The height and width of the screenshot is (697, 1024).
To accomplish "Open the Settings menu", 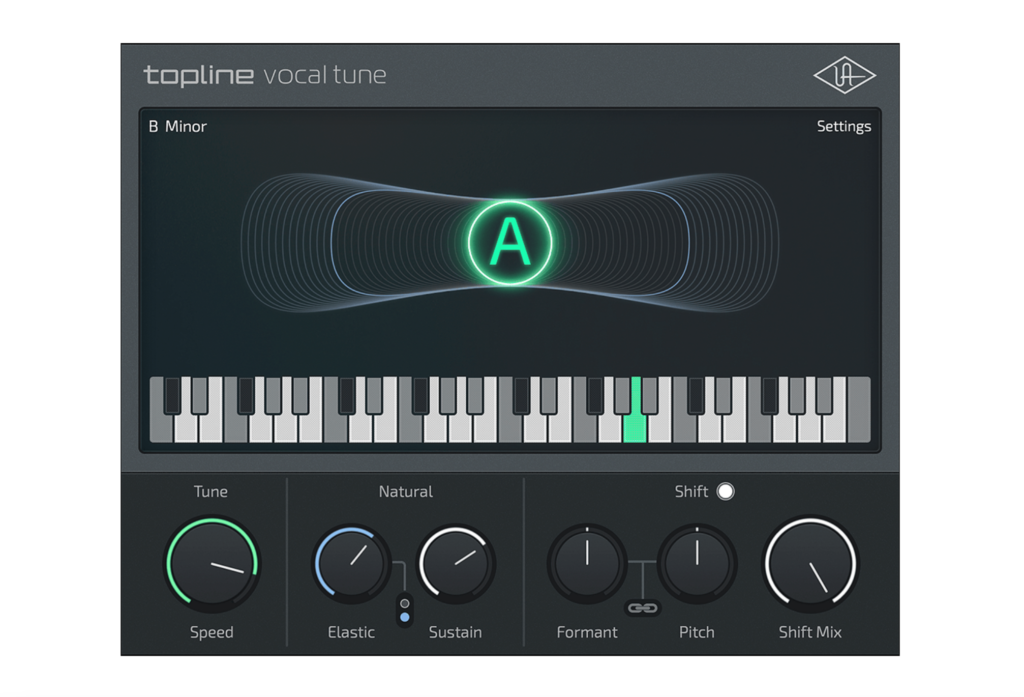I will [844, 126].
